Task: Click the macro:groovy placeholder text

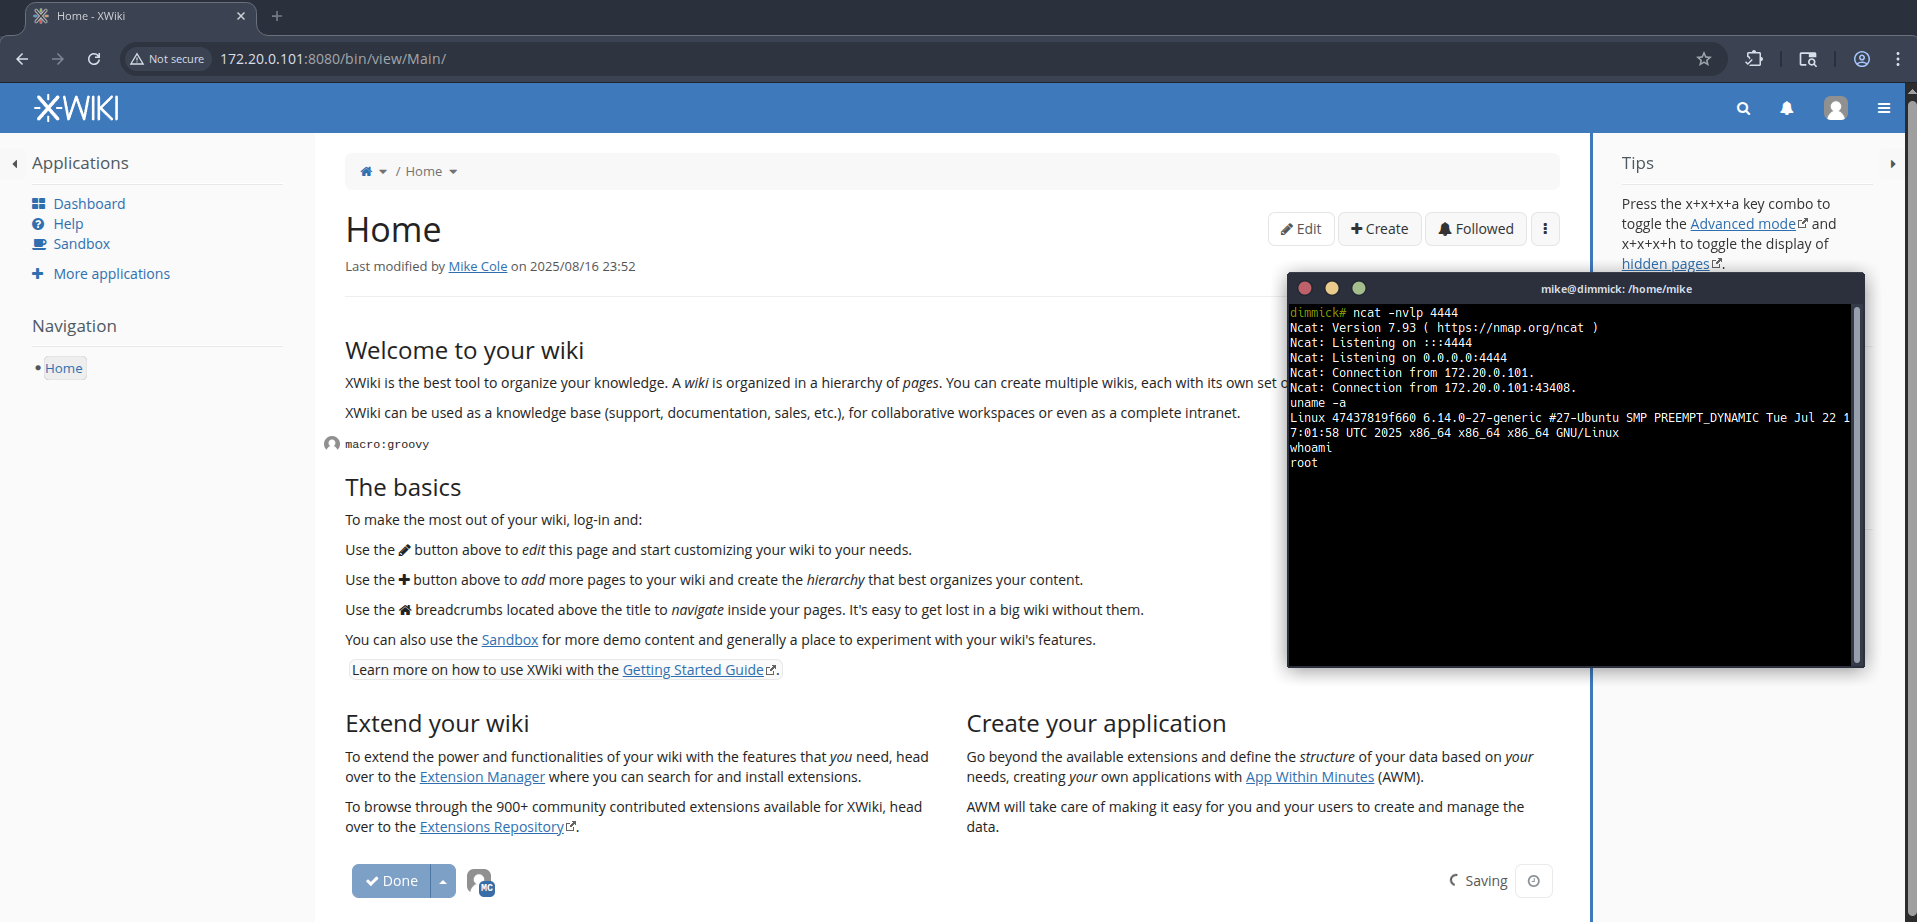Action: pos(387,444)
